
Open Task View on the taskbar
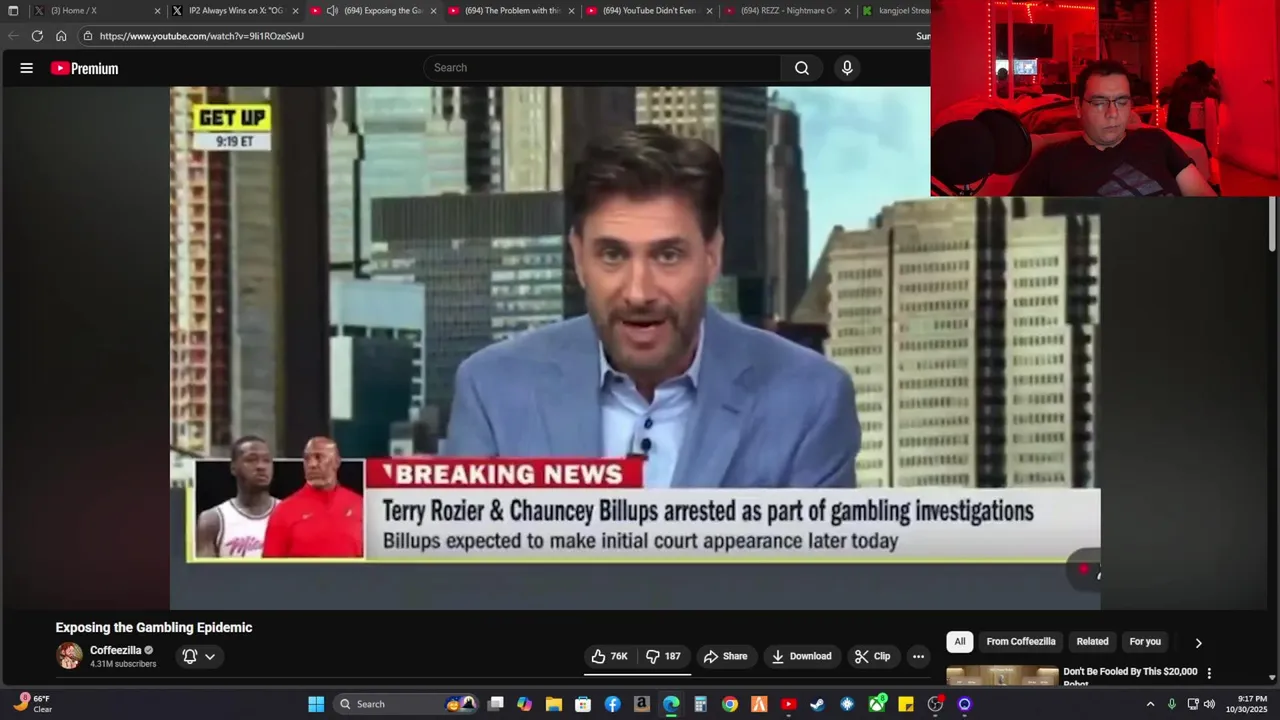click(x=496, y=704)
